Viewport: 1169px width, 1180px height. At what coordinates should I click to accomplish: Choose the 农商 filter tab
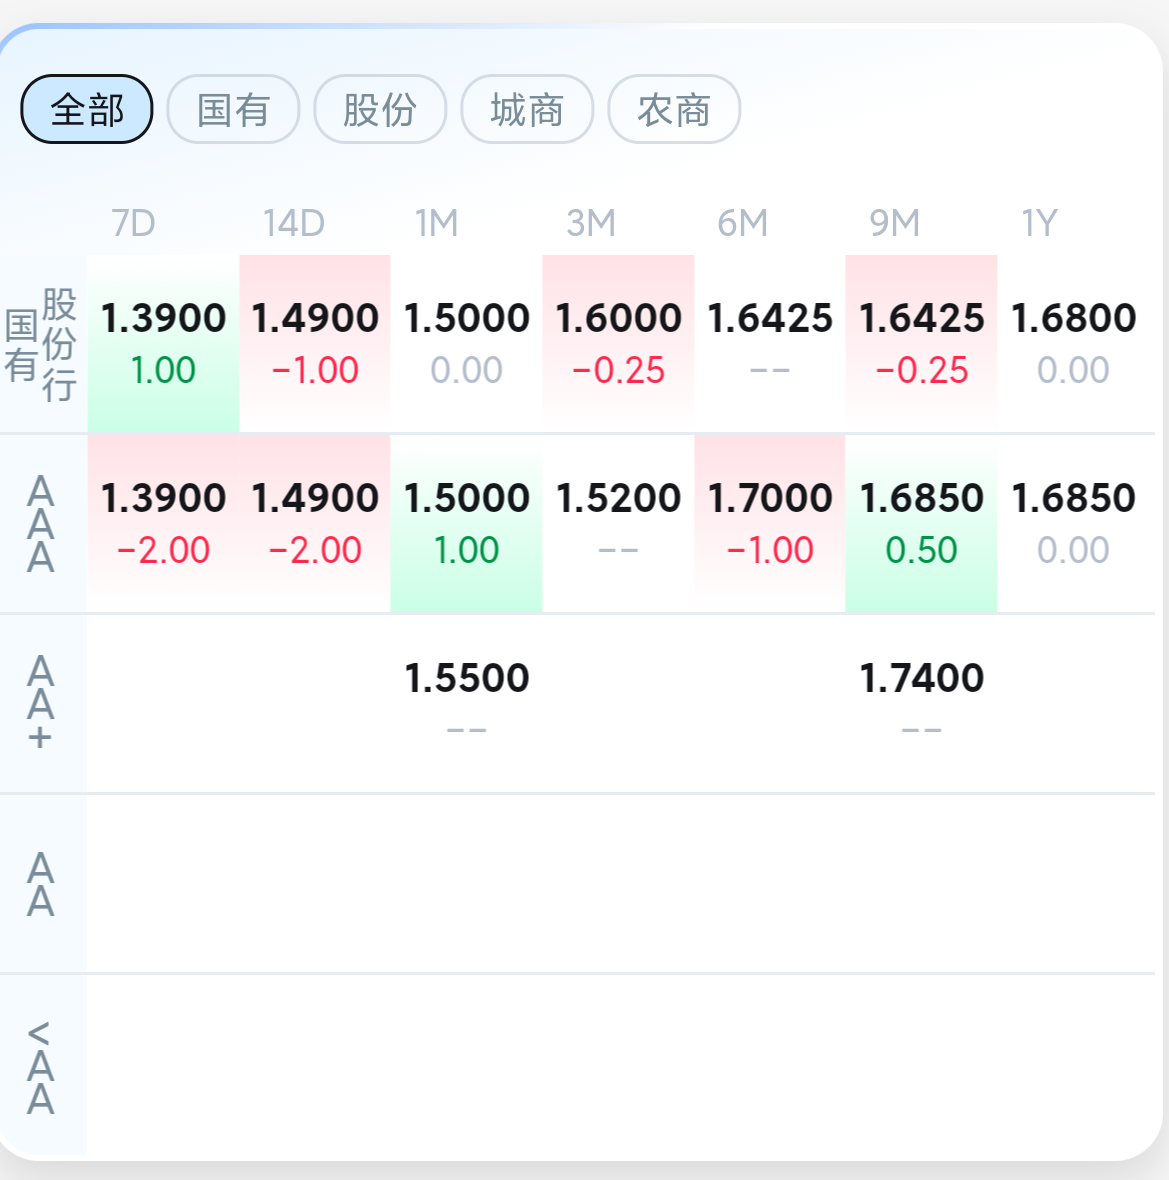click(x=674, y=109)
